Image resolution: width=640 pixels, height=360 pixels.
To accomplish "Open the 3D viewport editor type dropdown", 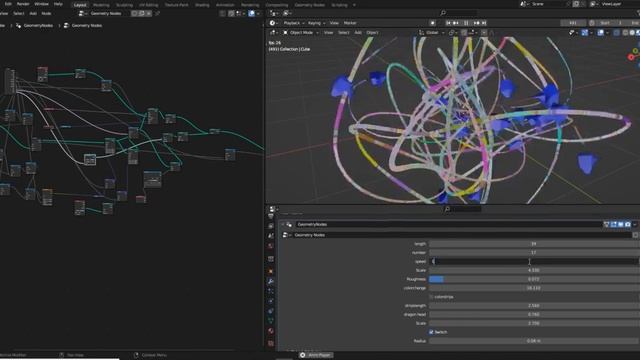I will pos(274,33).
